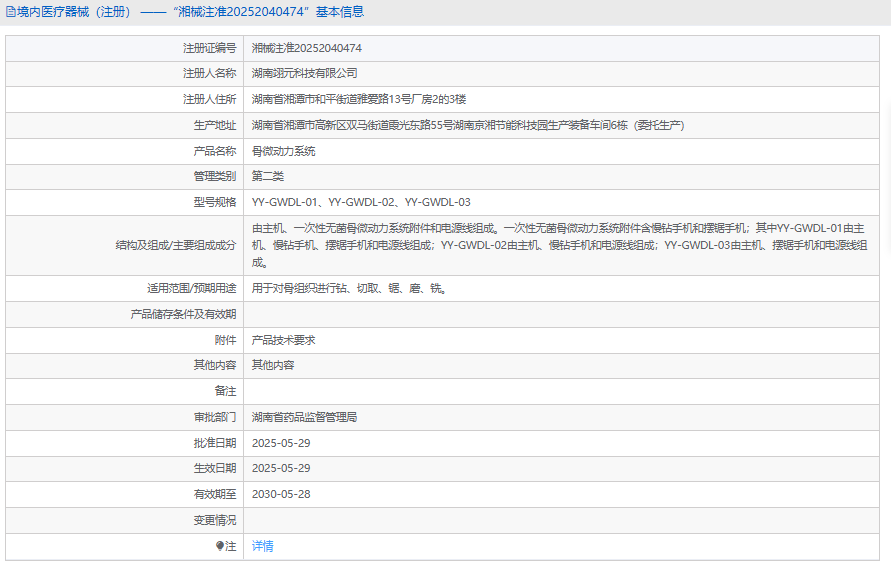
Task: Click model spec YY-GWDL-01、YY-GWDL-02、YY-GWDL-03
Action: (x=361, y=202)
